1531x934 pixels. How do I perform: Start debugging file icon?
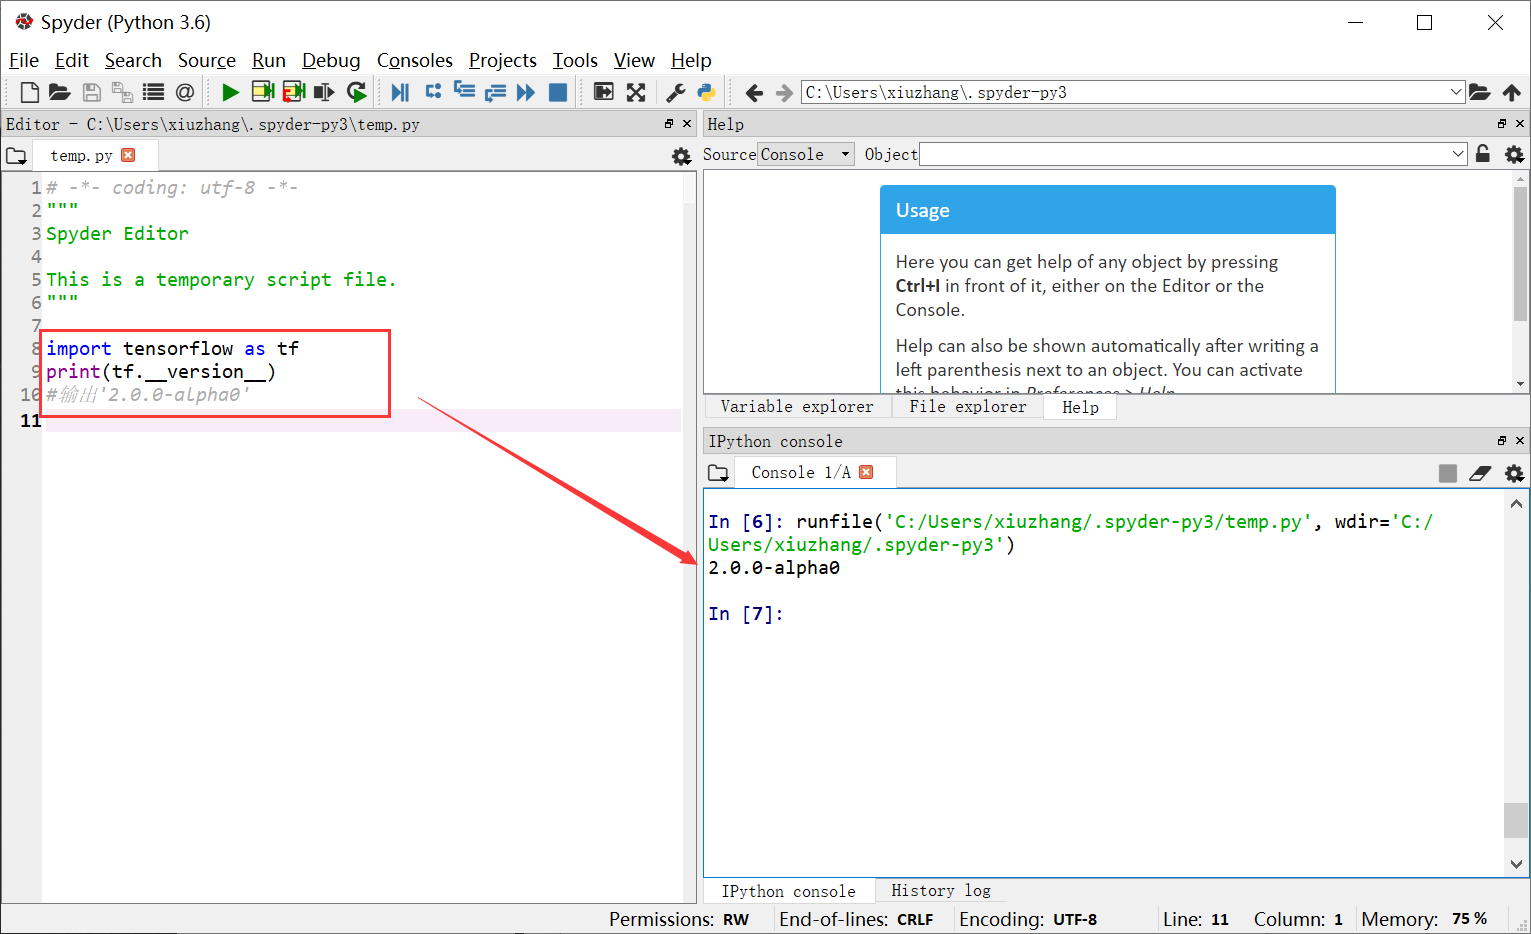point(400,92)
